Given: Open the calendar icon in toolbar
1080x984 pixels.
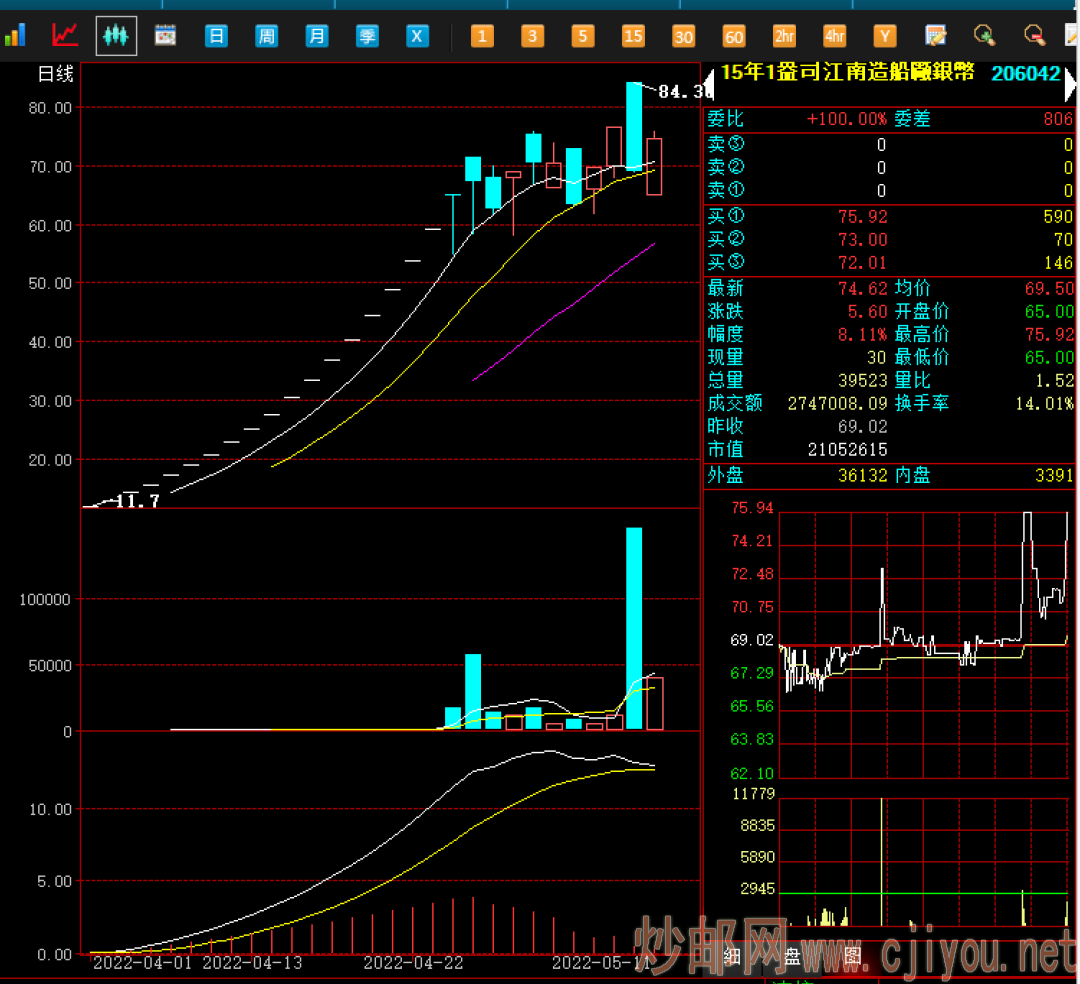Looking at the screenshot, I should 165,37.
